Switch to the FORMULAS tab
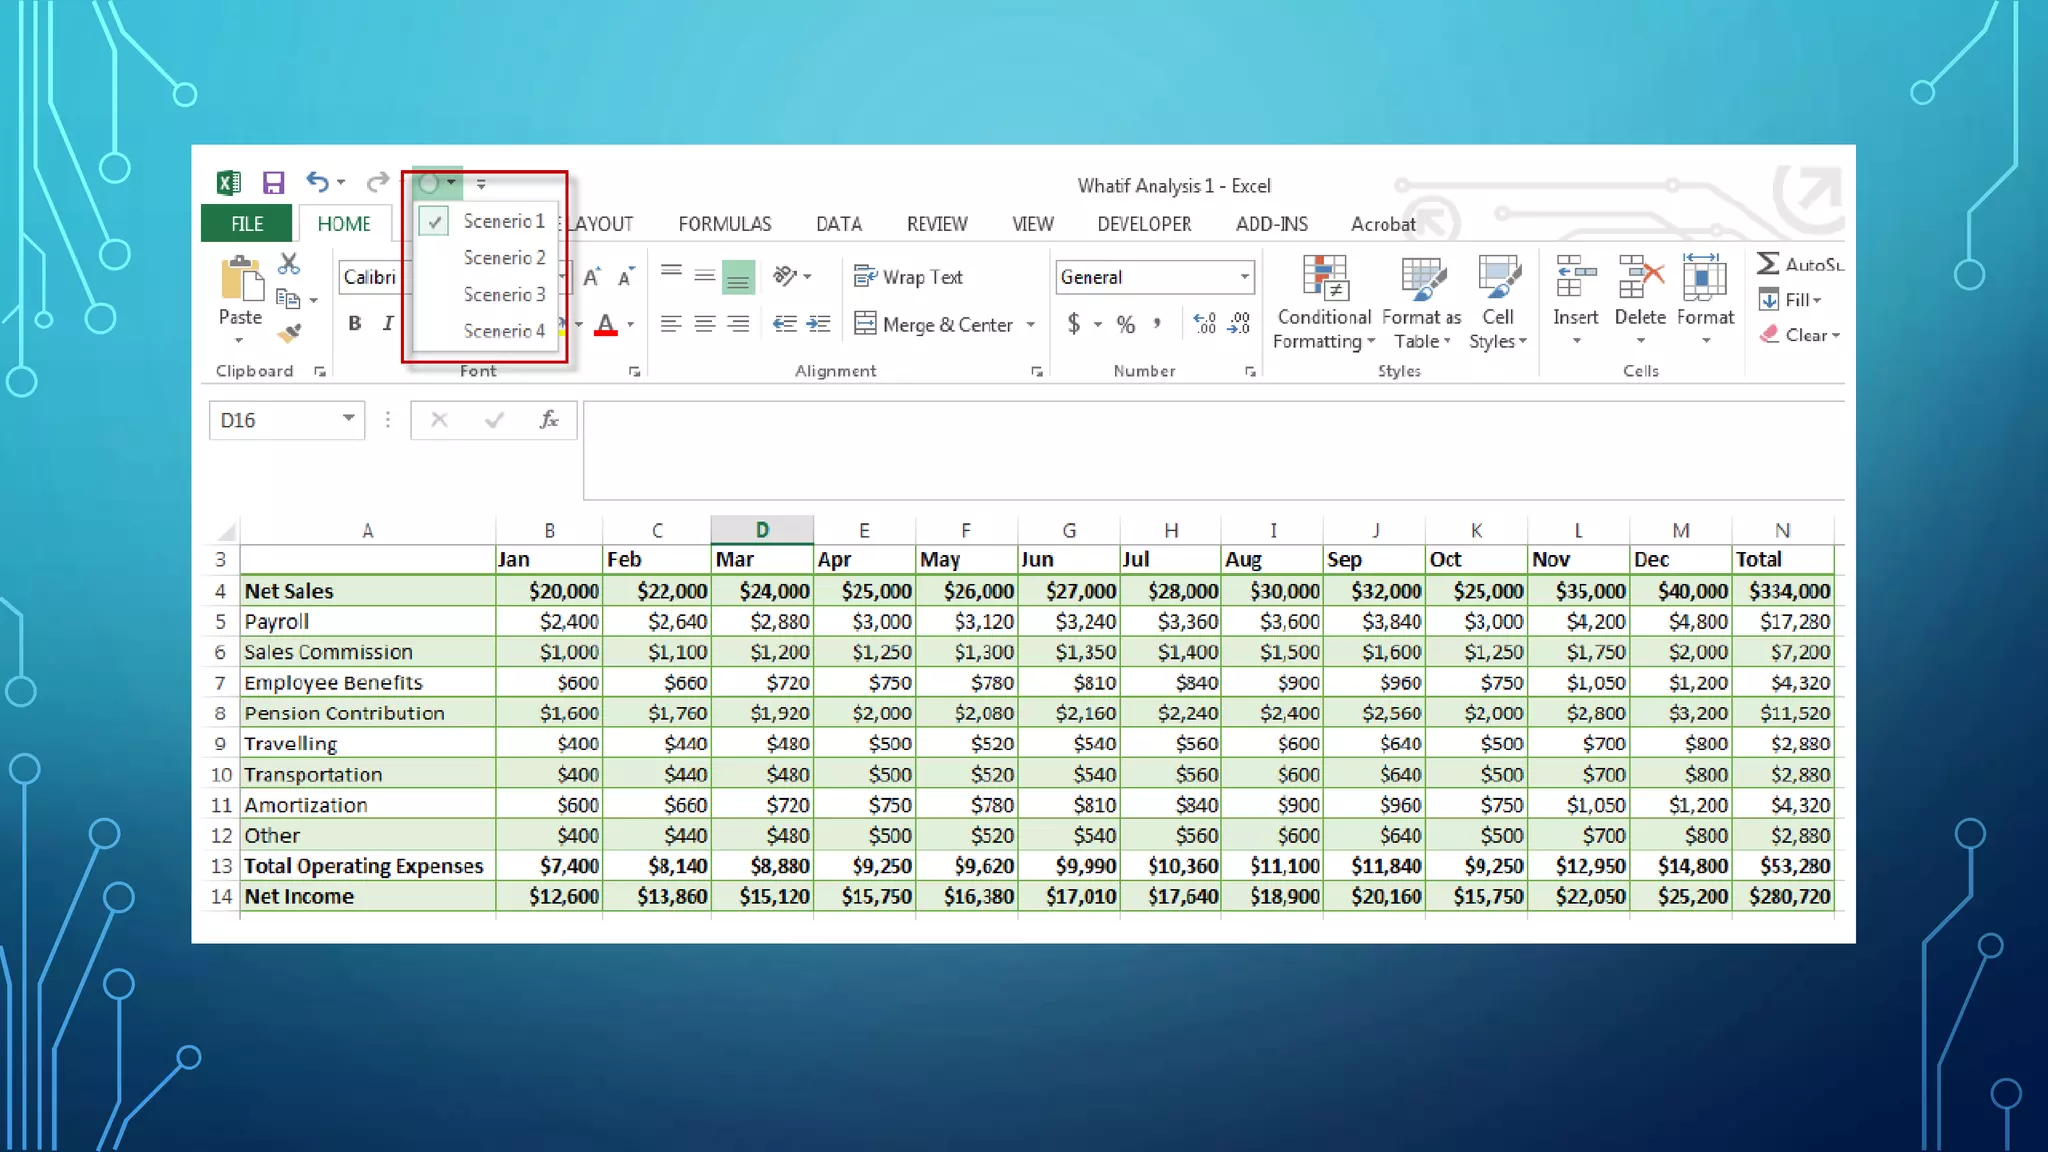 724,224
